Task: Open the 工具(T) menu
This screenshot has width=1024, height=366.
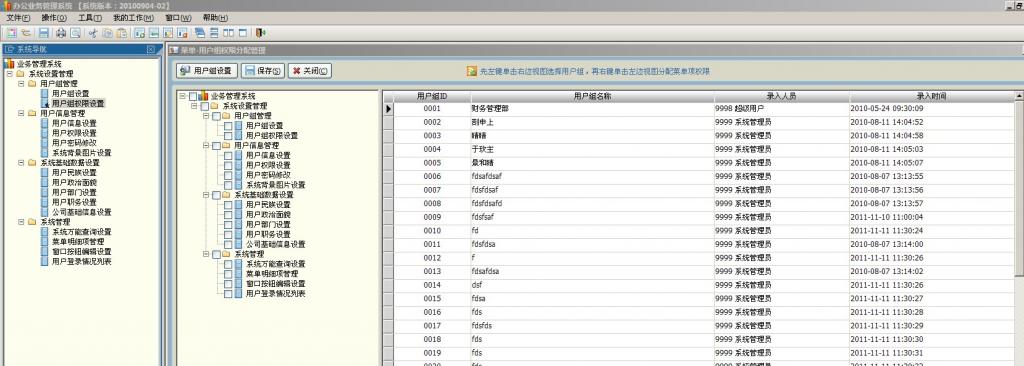Action: pos(89,18)
